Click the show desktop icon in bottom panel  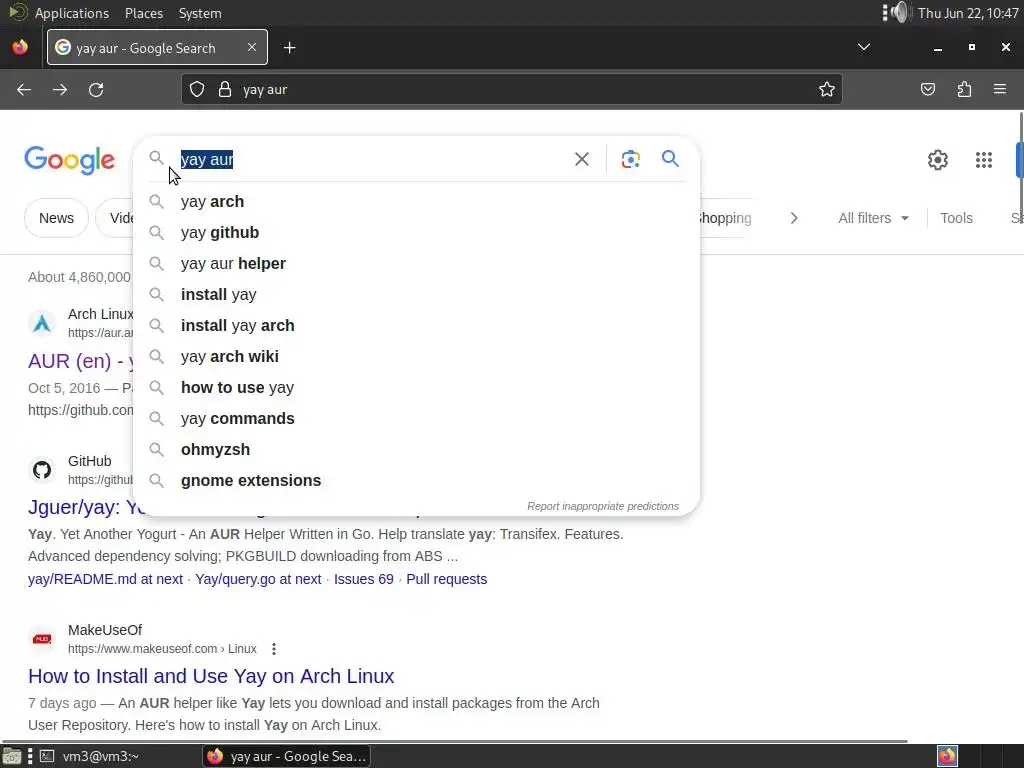click(x=12, y=756)
